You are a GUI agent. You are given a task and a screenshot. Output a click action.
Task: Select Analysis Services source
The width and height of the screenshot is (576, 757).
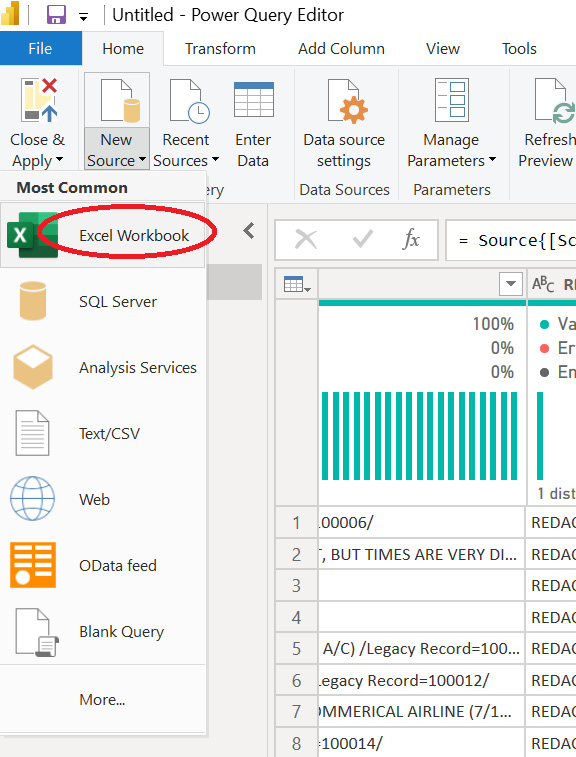[x=102, y=368]
